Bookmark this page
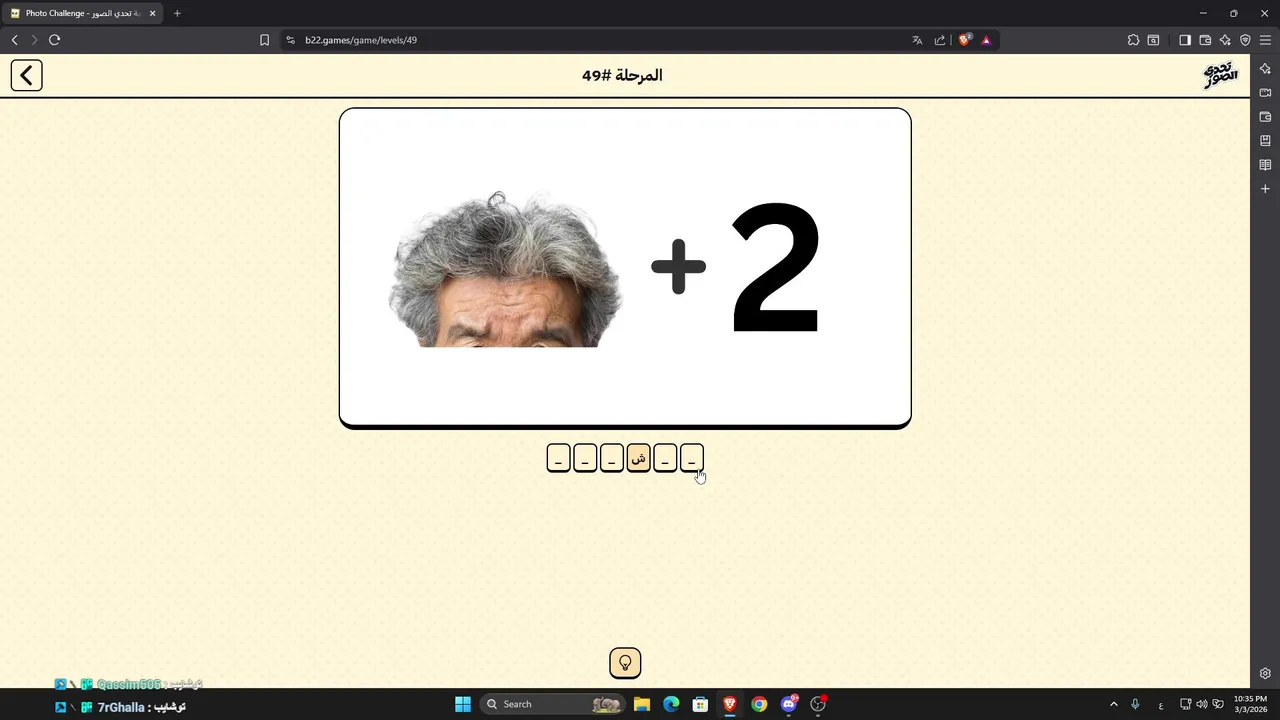Screen dimensions: 1280x720 [264, 40]
